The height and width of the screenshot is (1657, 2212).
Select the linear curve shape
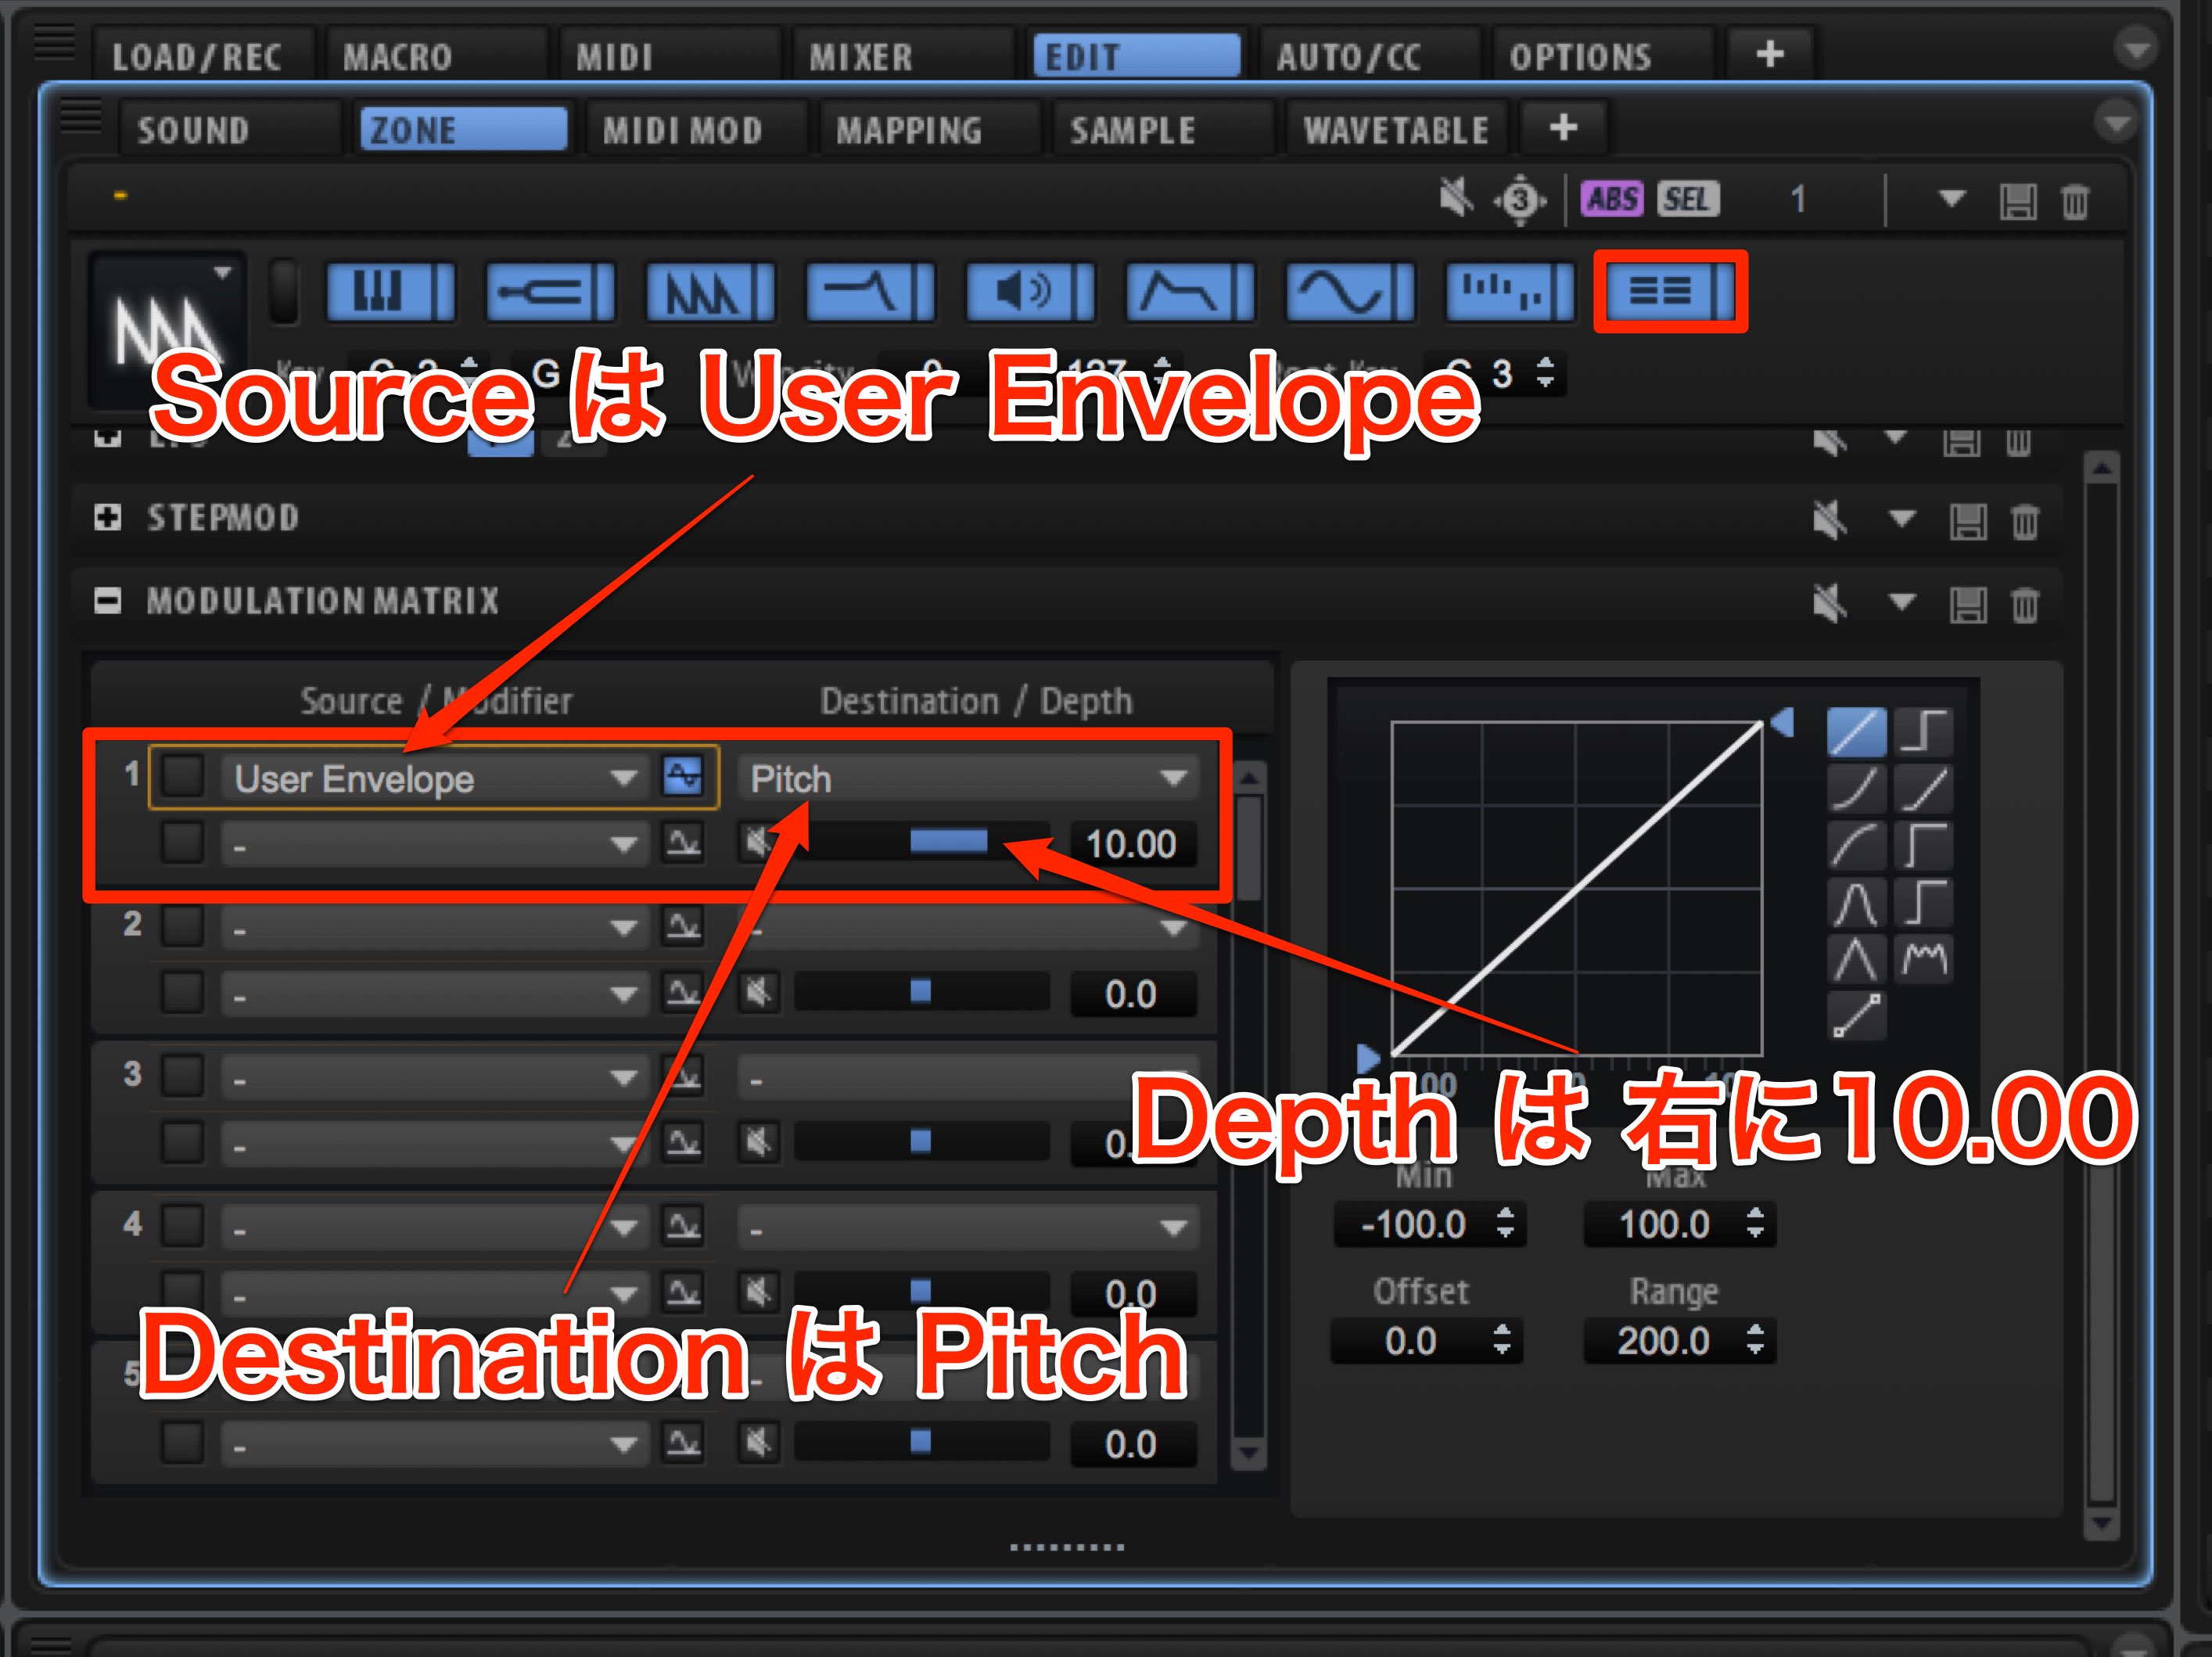pos(1857,731)
